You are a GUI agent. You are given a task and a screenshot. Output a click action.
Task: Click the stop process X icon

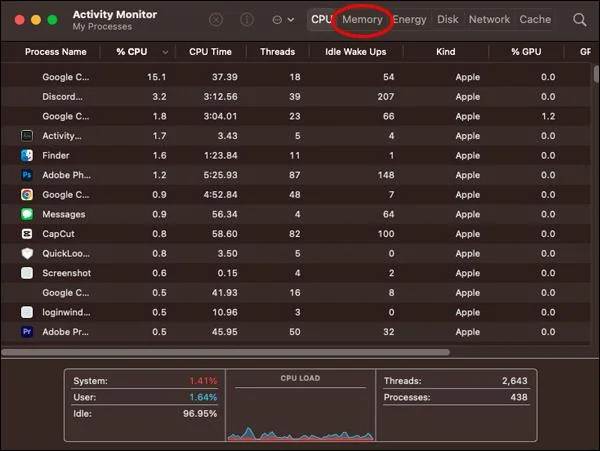pyautogui.click(x=216, y=20)
